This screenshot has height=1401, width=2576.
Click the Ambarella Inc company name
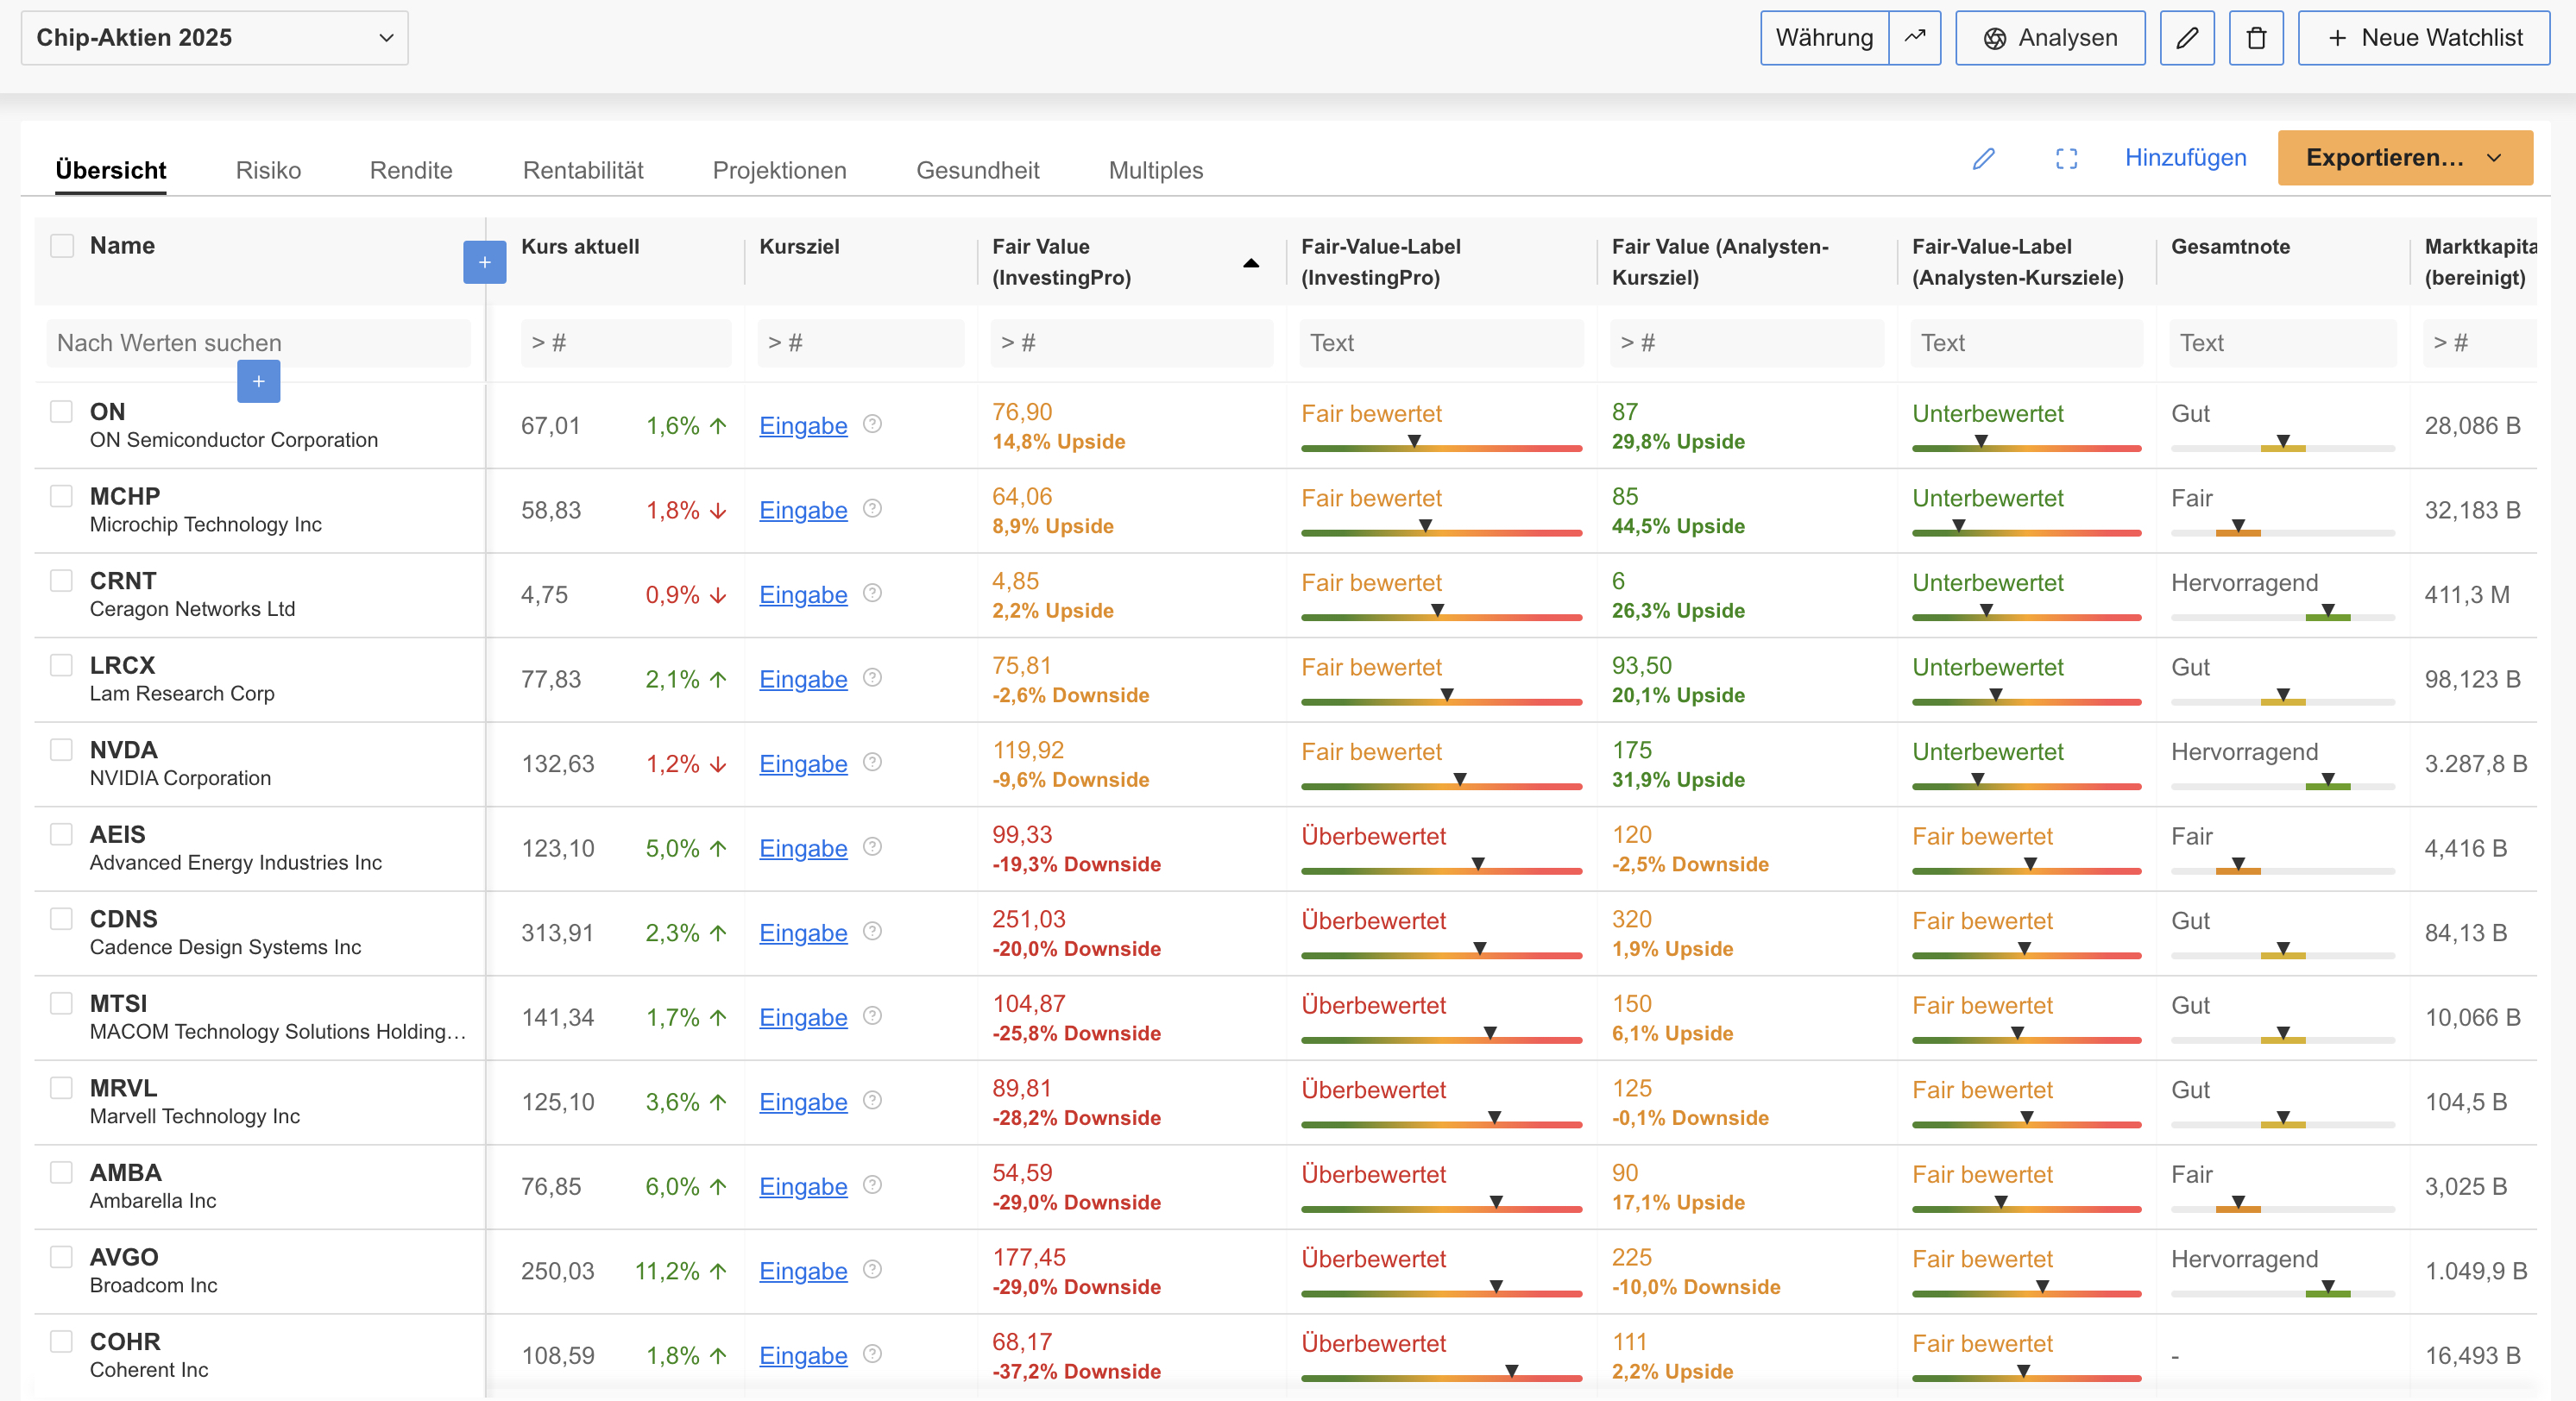[x=153, y=1201]
